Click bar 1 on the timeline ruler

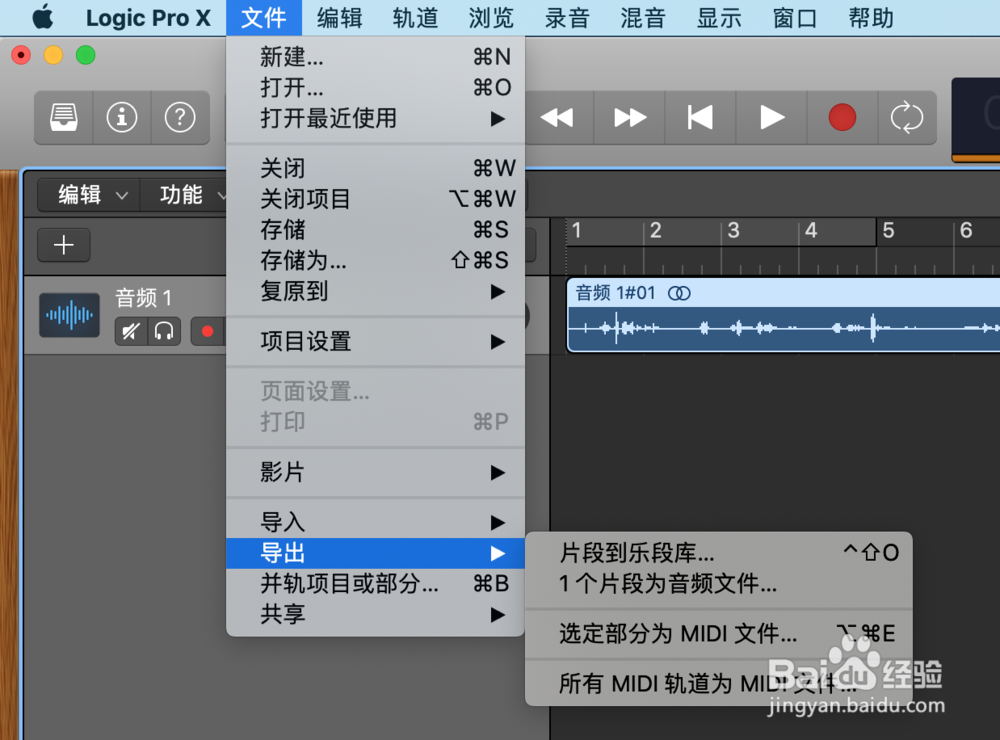click(x=577, y=230)
